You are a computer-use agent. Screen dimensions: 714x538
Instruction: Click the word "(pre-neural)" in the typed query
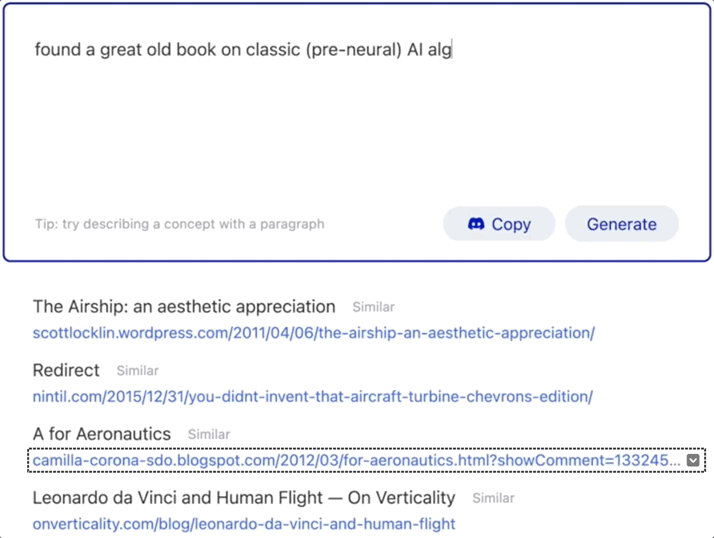[352, 49]
